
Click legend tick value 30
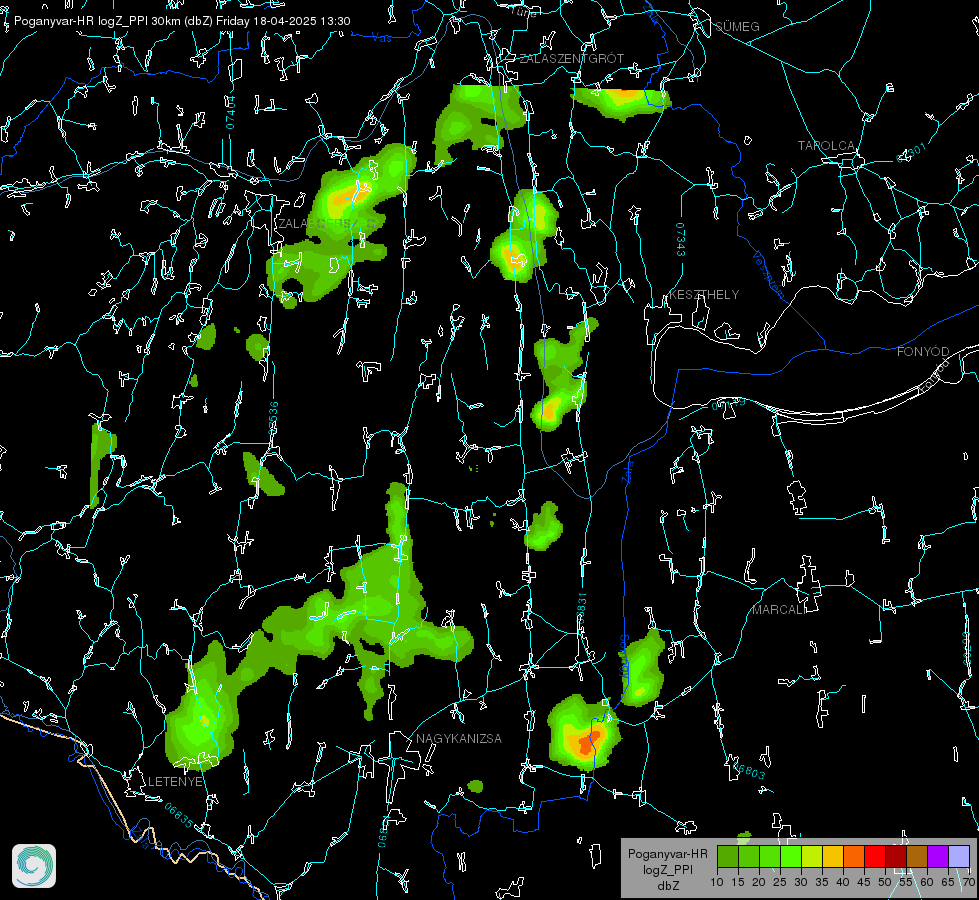[801, 882]
